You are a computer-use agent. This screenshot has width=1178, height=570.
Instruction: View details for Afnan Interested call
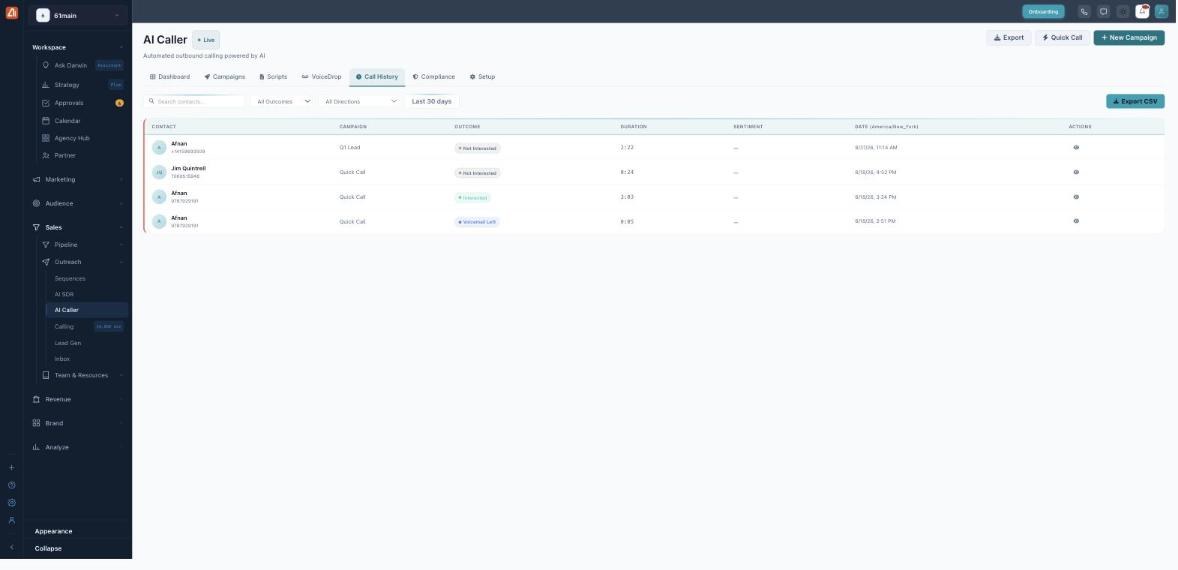[x=1076, y=197]
